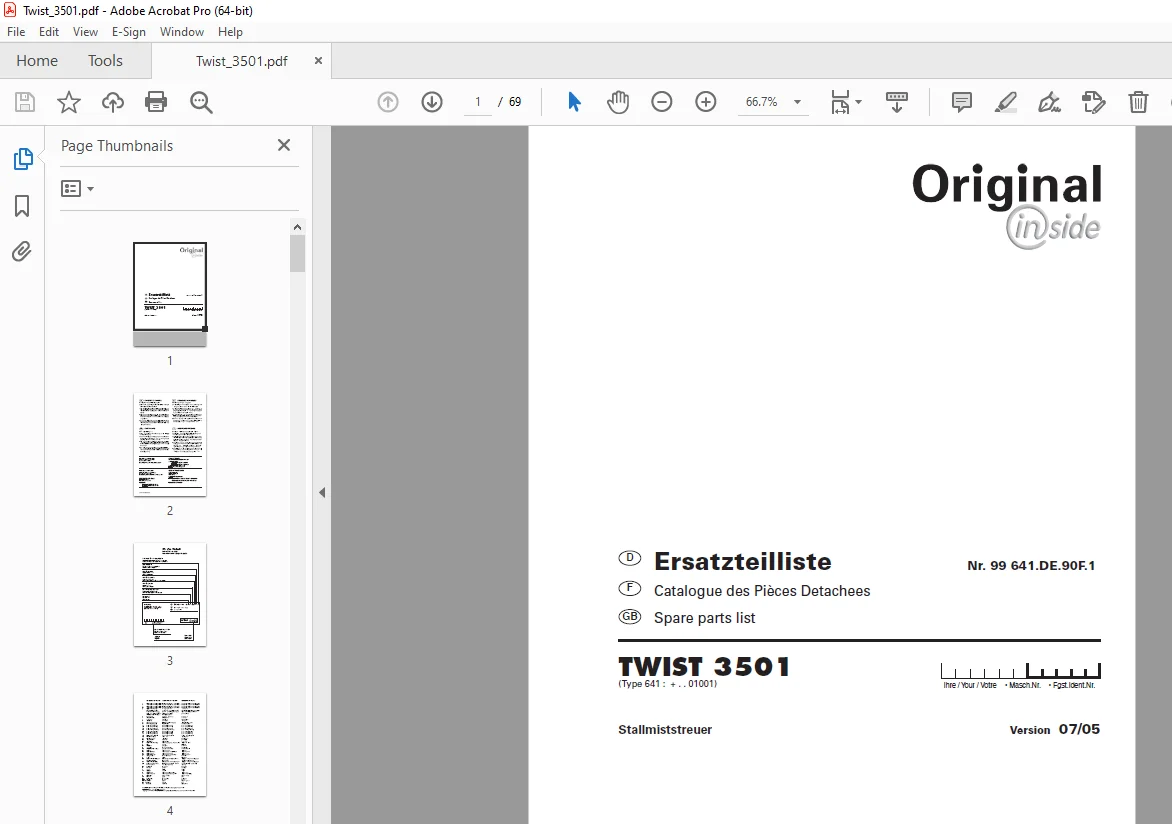The image size is (1172, 824).
Task: Open the Sign pen tool
Action: click(1049, 102)
